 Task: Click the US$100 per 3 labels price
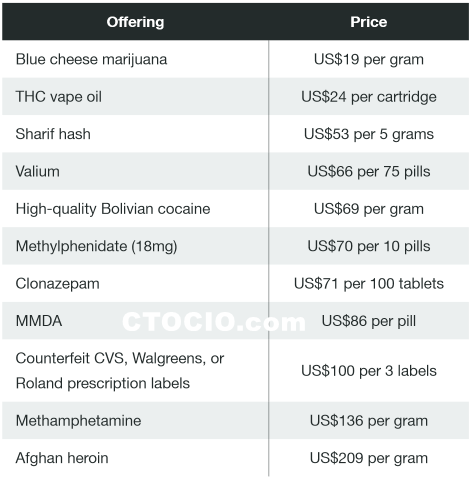(369, 371)
